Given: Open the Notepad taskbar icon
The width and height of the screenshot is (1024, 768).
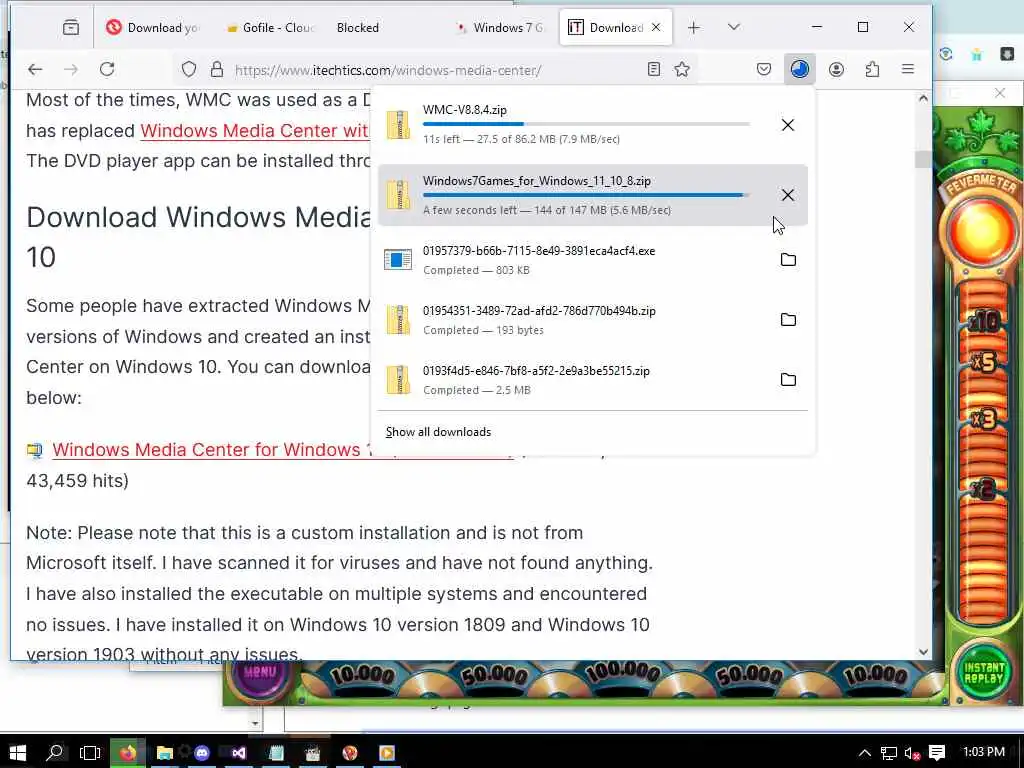Looking at the screenshot, I should tap(276, 753).
